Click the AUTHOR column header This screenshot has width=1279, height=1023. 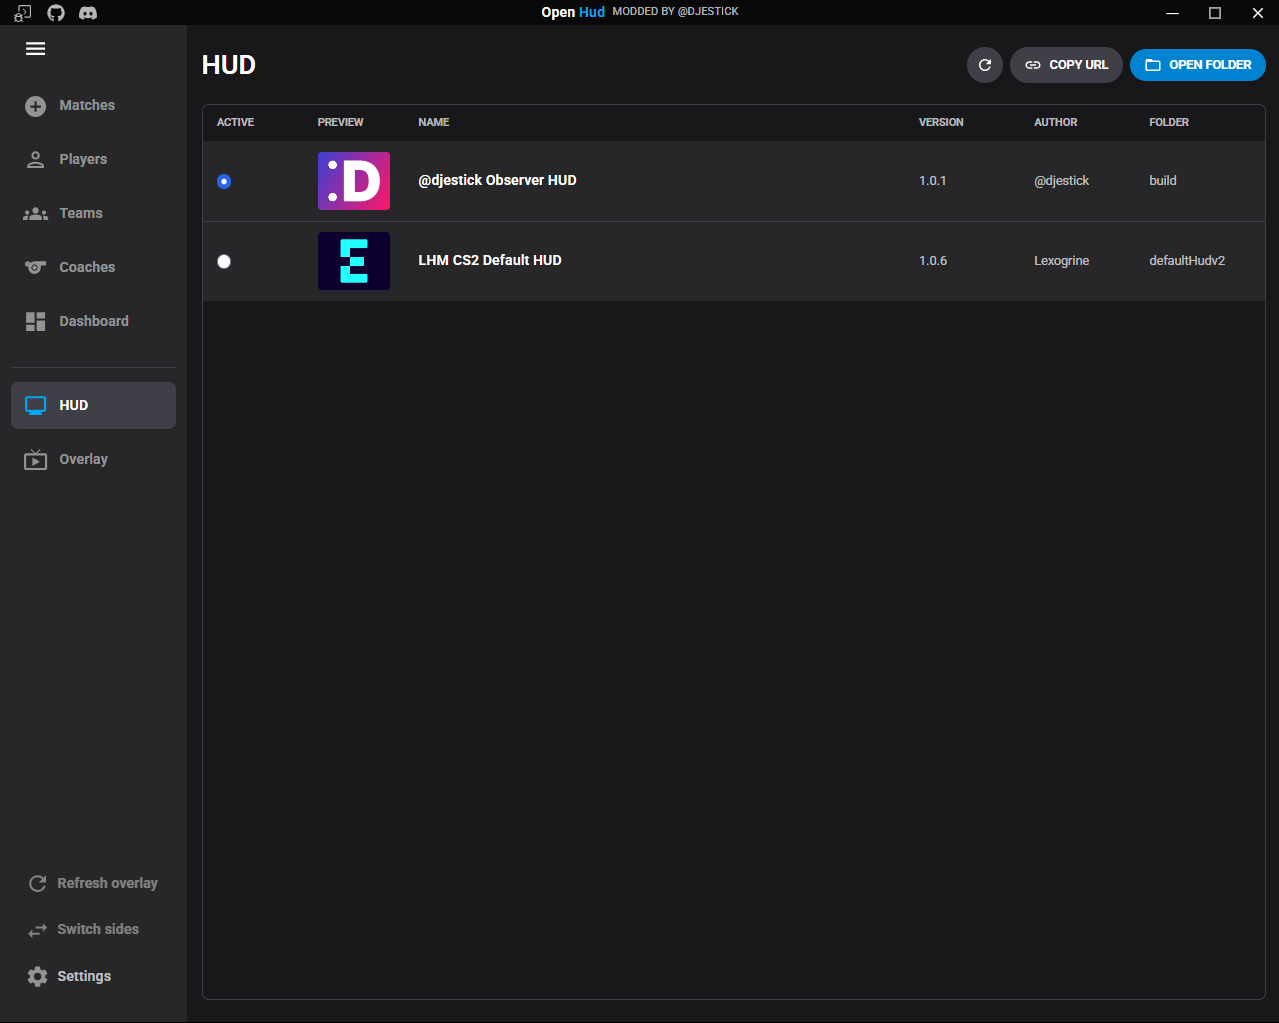1056,122
